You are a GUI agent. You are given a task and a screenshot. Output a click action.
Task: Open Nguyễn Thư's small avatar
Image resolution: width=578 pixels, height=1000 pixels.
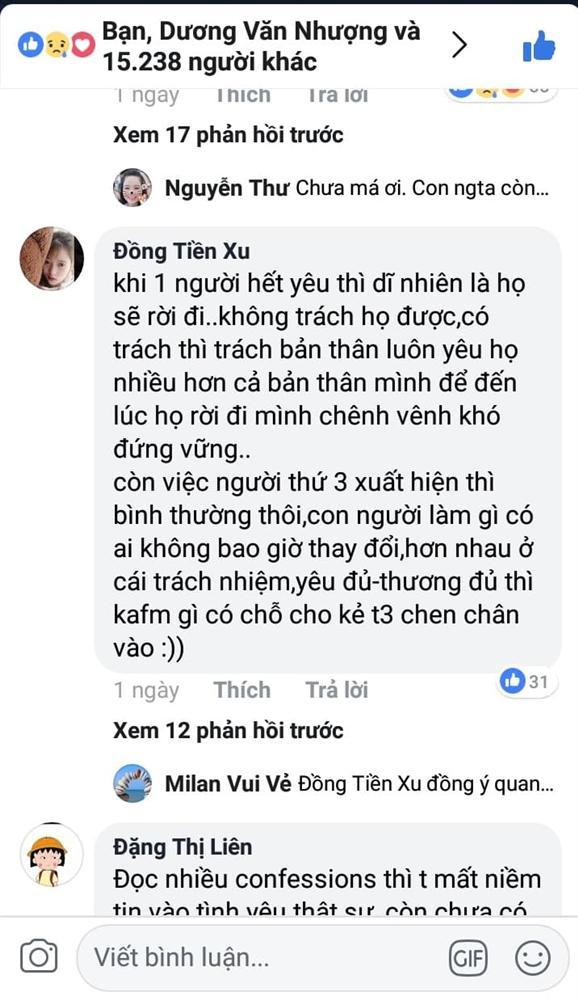click(133, 188)
